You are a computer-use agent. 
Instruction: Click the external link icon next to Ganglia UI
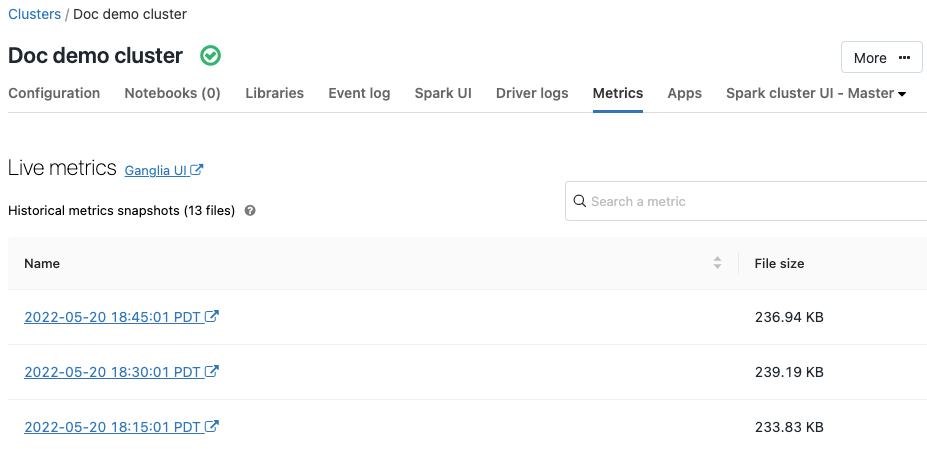click(x=197, y=170)
